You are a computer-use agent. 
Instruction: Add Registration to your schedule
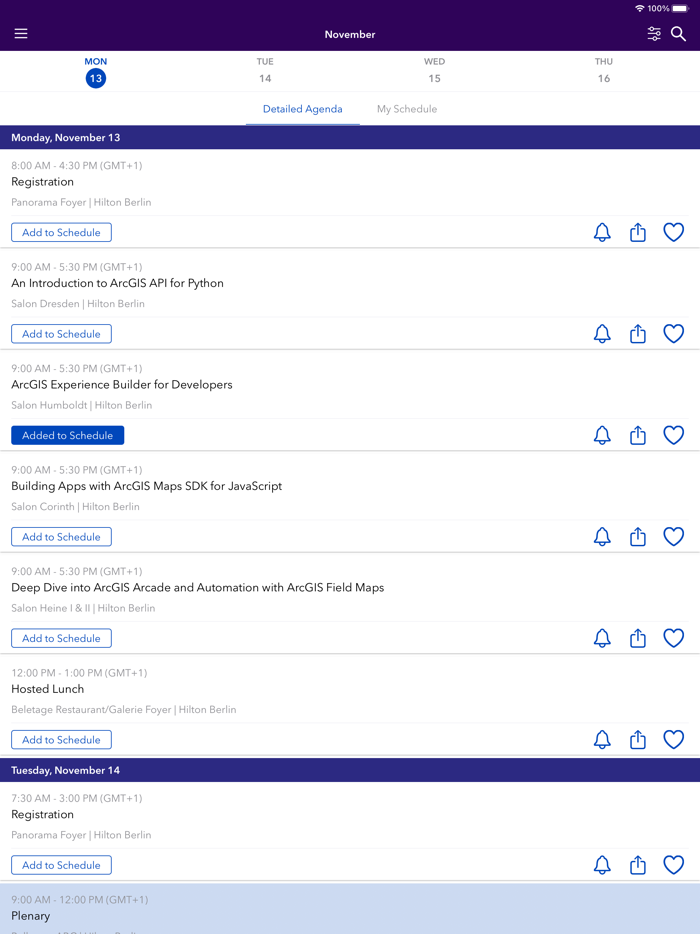(61, 232)
